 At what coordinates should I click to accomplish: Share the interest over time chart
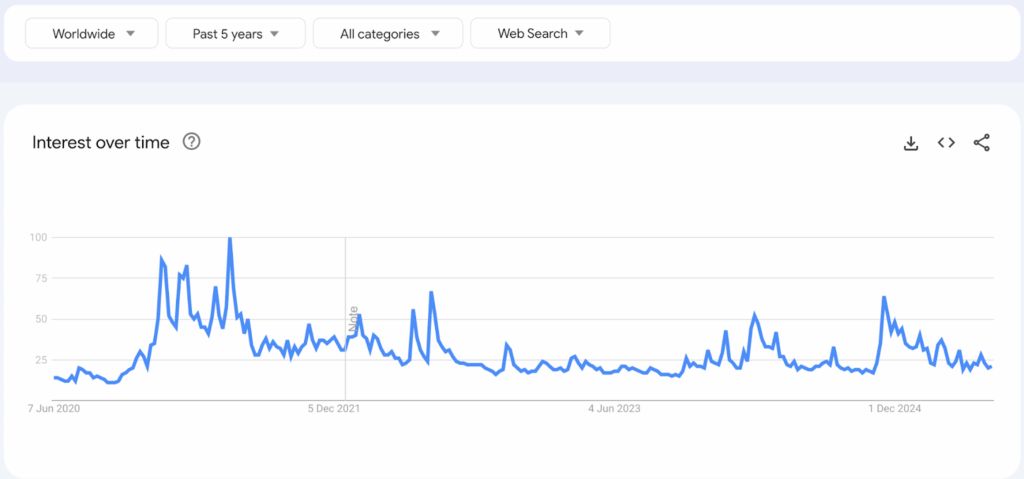pyautogui.click(x=981, y=143)
